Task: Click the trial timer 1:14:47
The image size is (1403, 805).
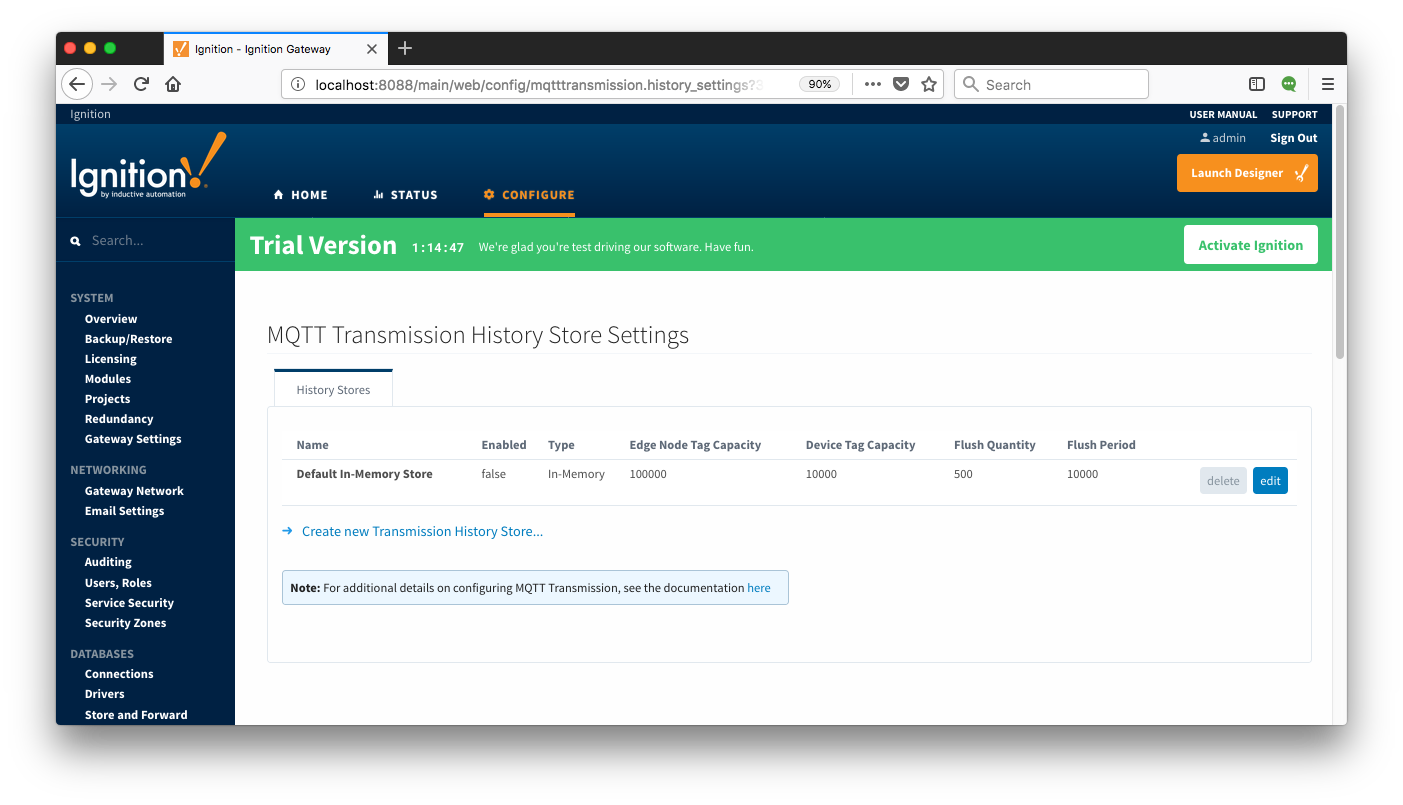Action: [438, 247]
